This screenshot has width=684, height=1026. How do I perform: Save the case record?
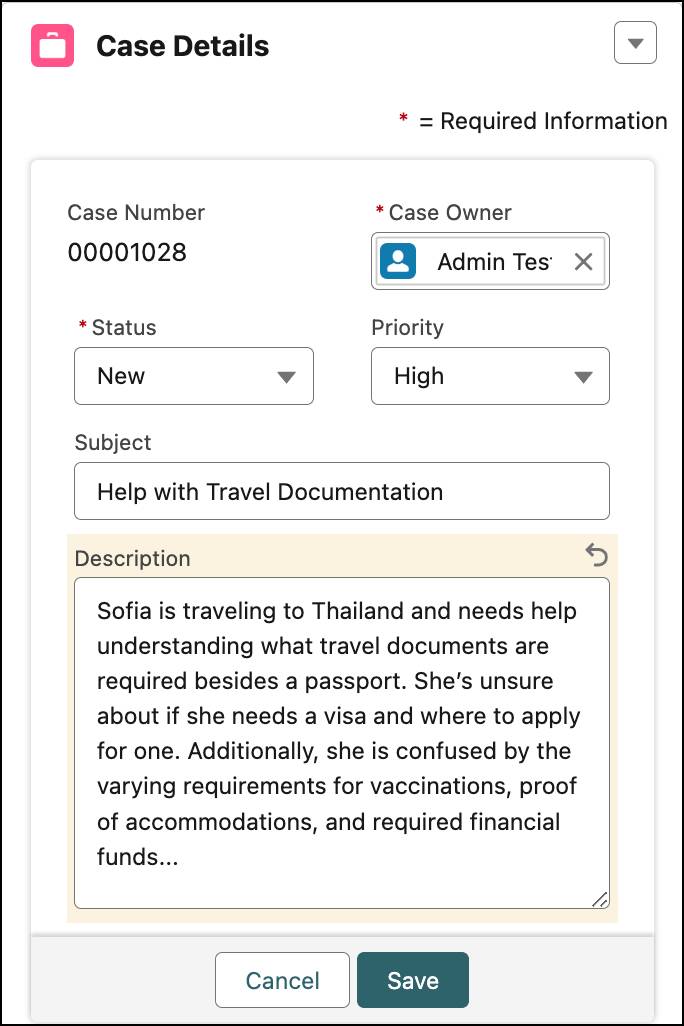click(413, 979)
